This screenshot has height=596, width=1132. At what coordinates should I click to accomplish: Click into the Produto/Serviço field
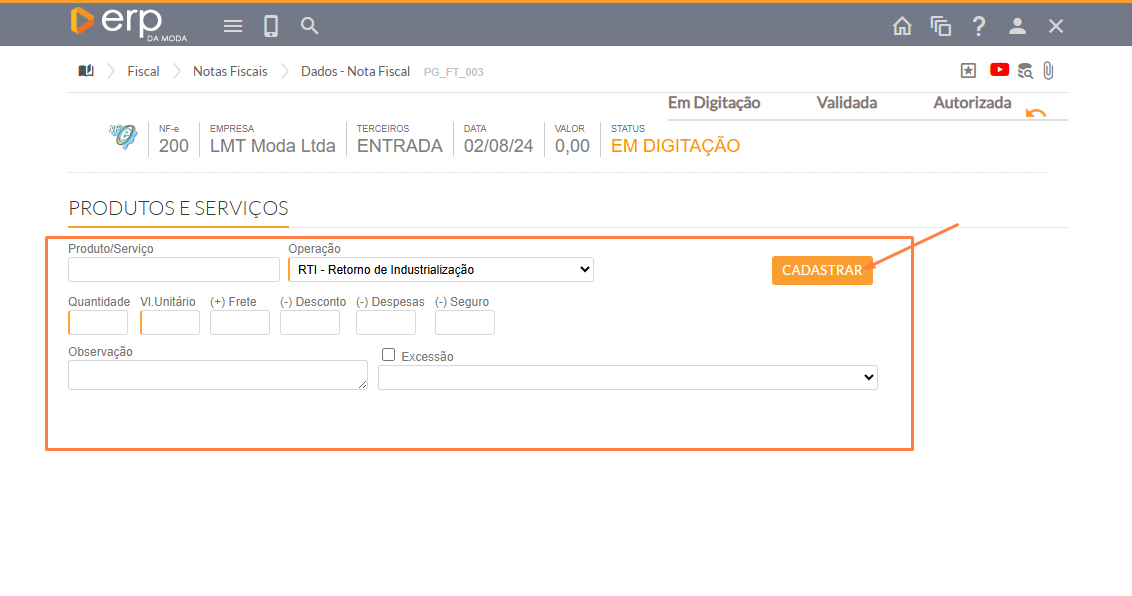coord(174,270)
